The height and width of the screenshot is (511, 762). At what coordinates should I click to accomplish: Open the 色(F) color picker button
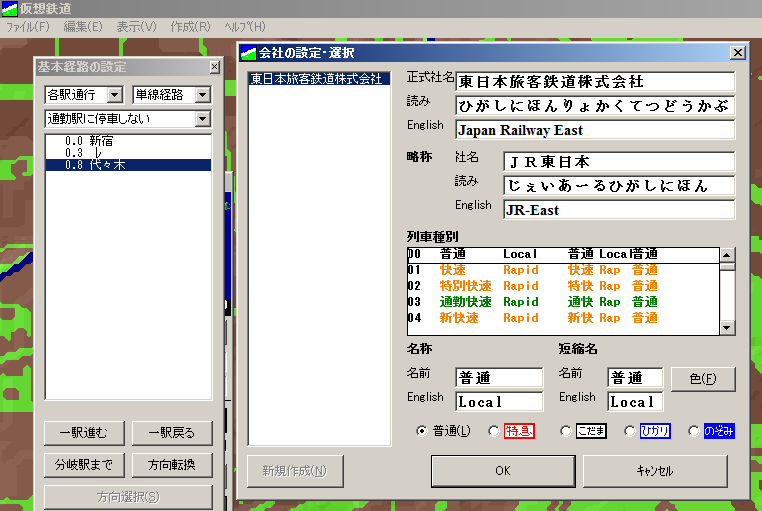coord(703,379)
